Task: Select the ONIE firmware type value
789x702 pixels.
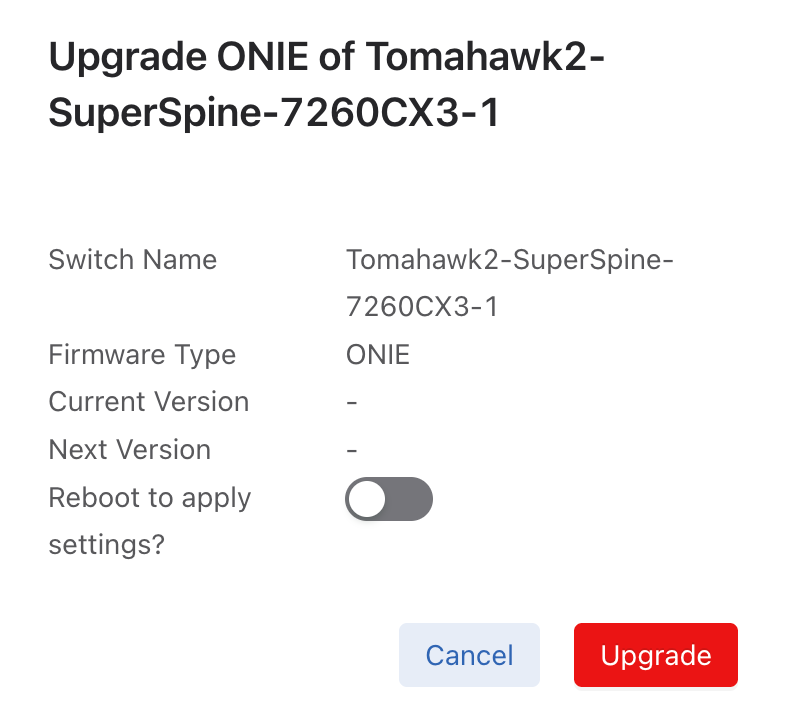Action: coord(378,354)
